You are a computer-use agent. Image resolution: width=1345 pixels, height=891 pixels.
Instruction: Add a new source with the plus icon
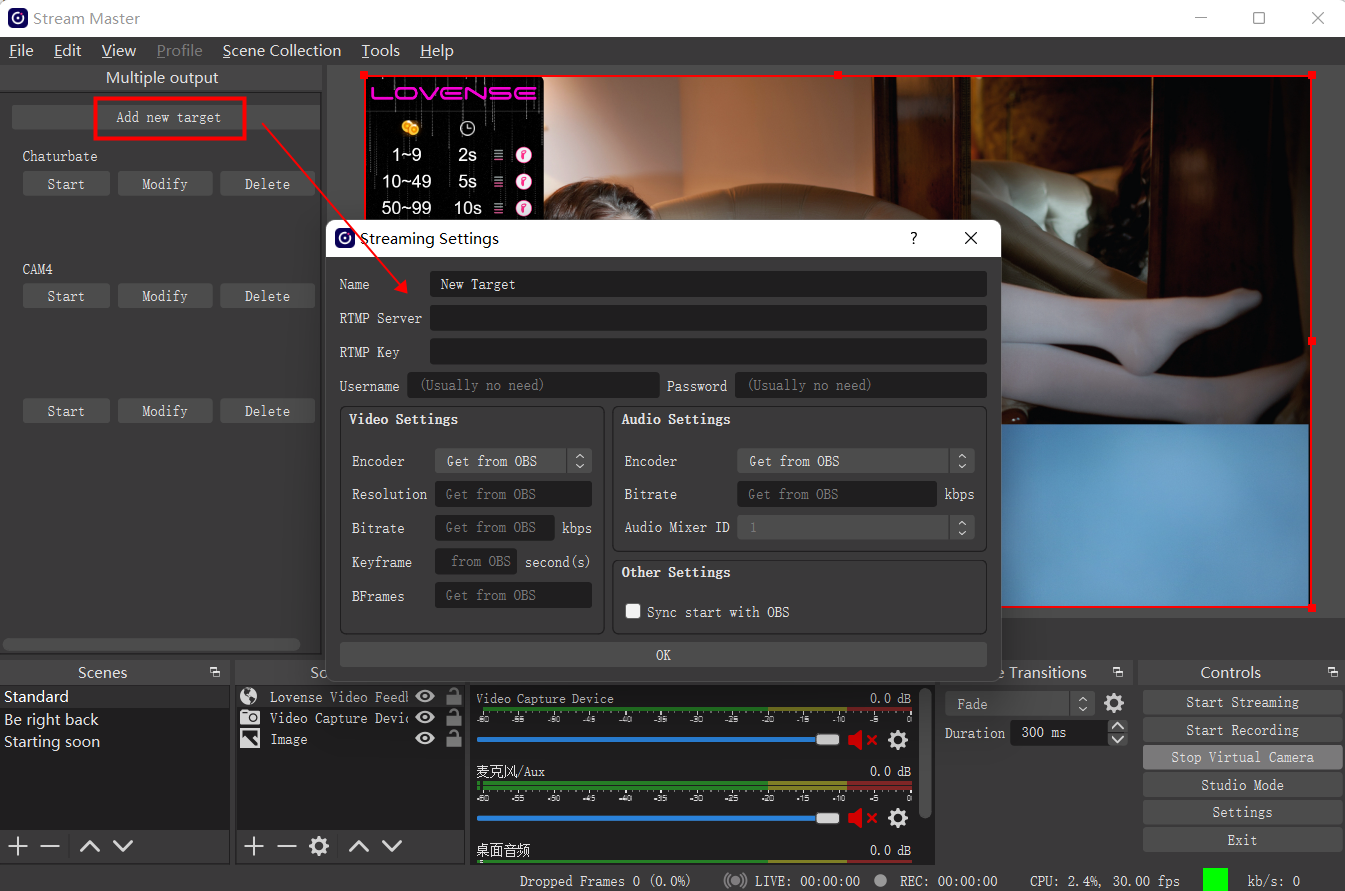pyautogui.click(x=254, y=845)
